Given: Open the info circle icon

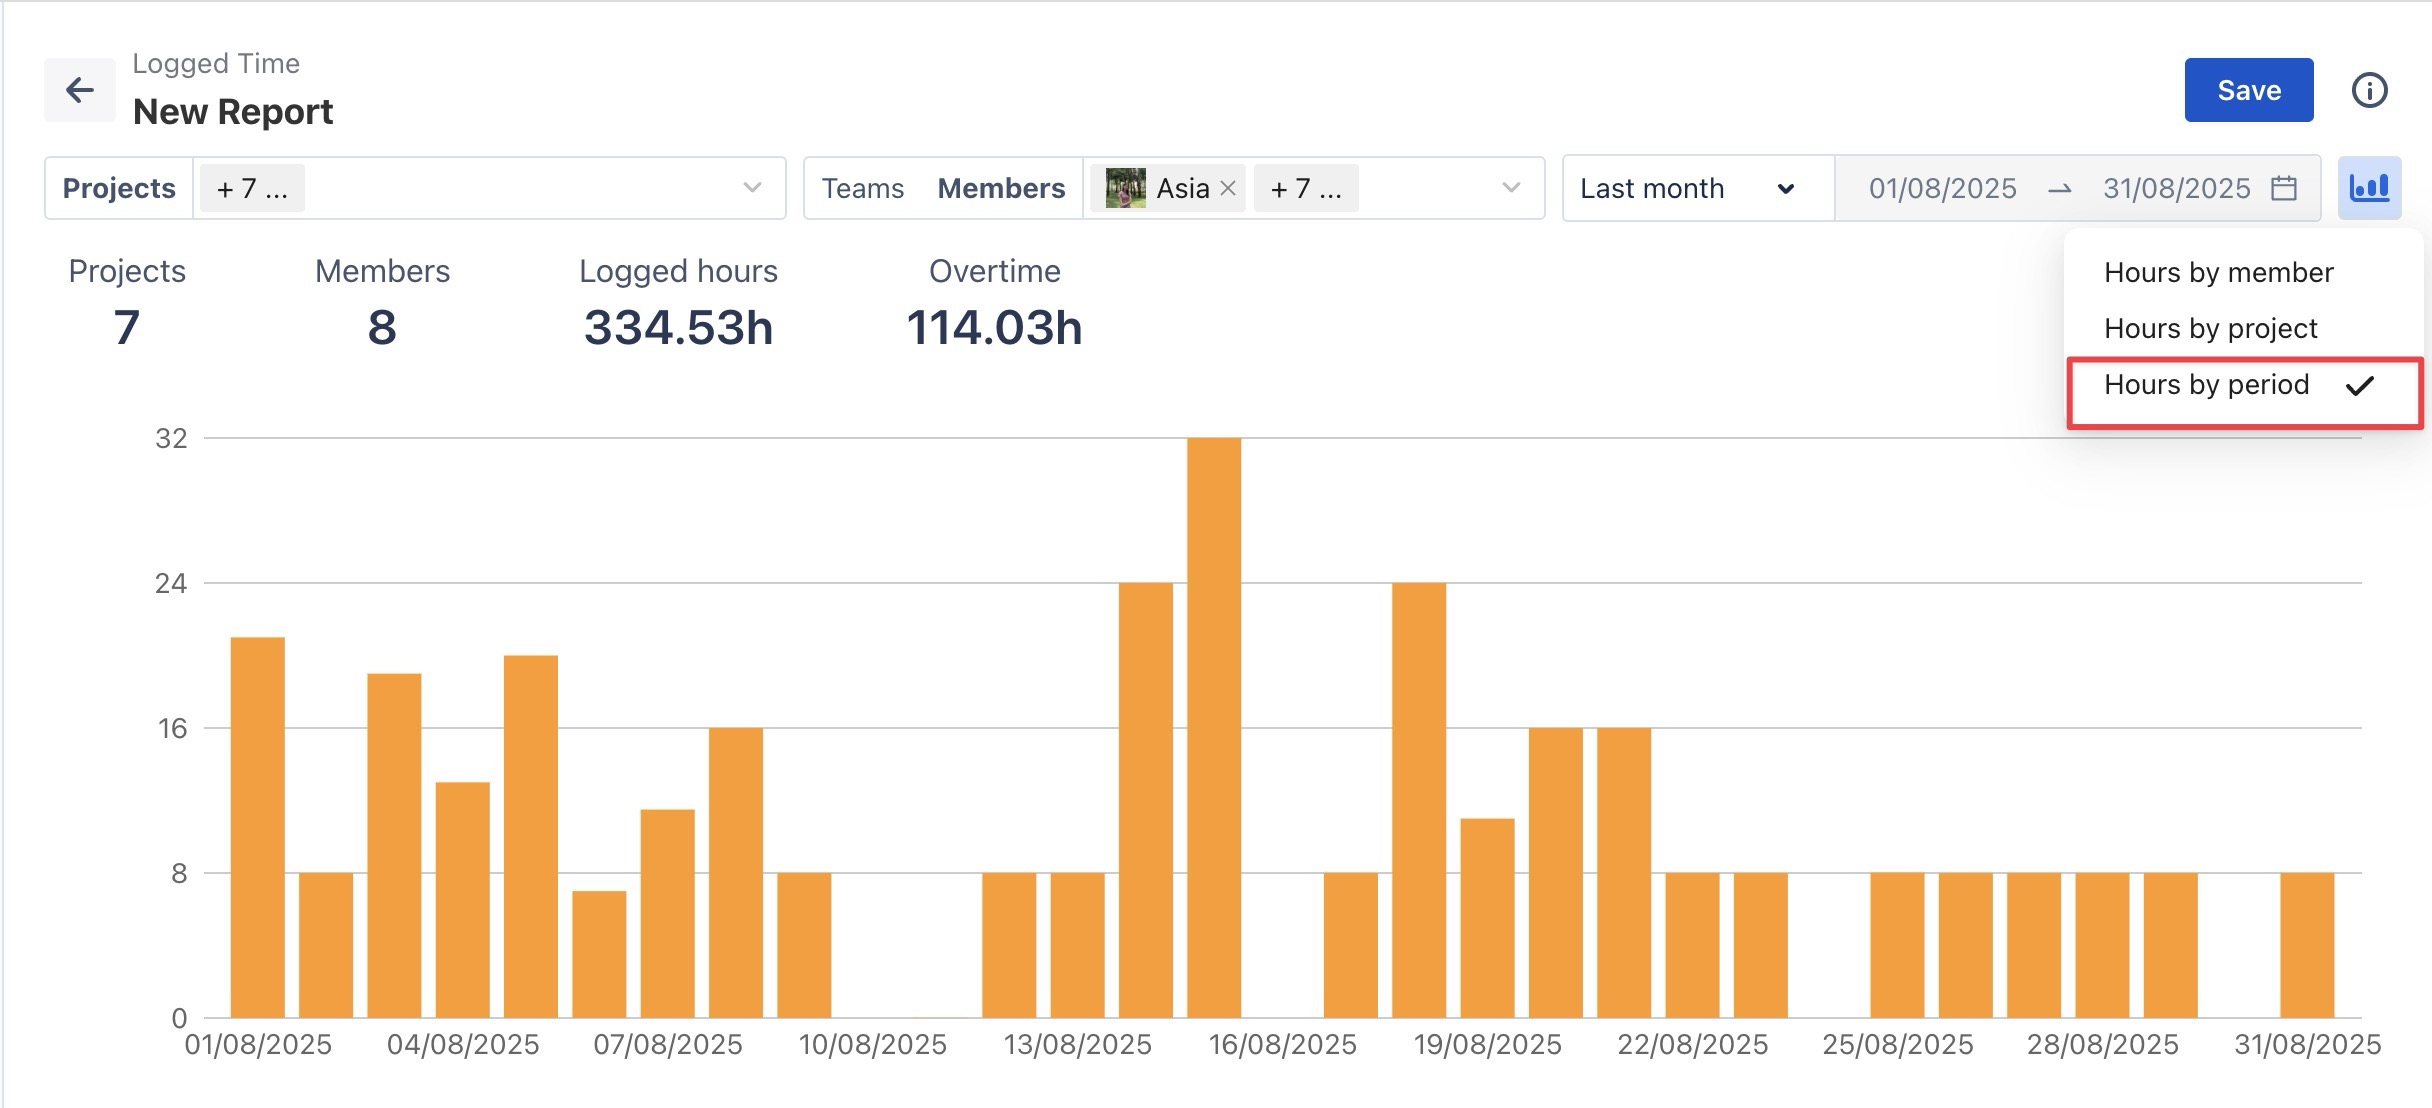Looking at the screenshot, I should [2369, 90].
